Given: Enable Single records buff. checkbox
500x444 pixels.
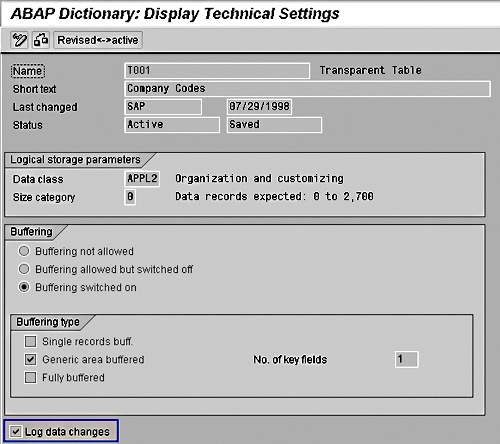Looking at the screenshot, I should (x=30, y=341).
